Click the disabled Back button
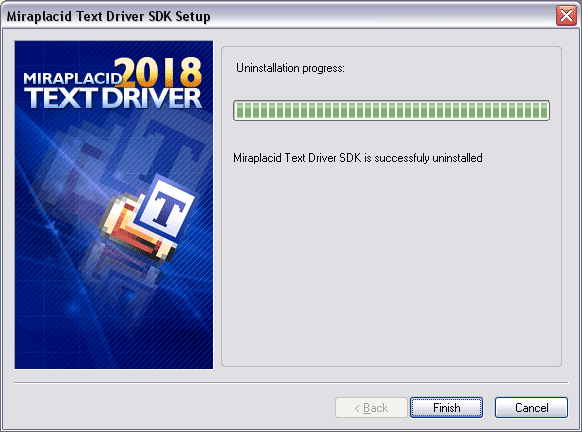Image resolution: width=582 pixels, height=432 pixels. (371, 408)
